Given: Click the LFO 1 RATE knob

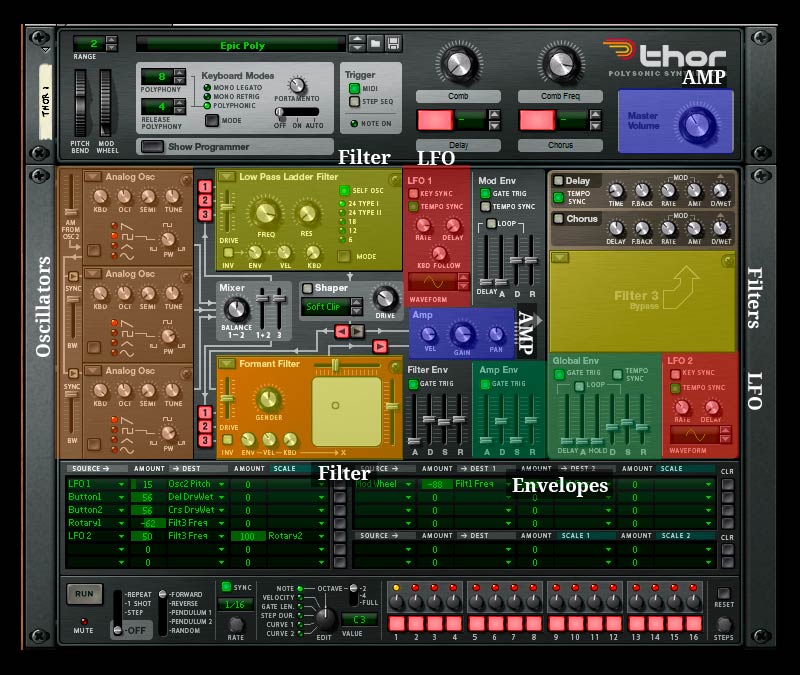Looking at the screenshot, I should 423,225.
